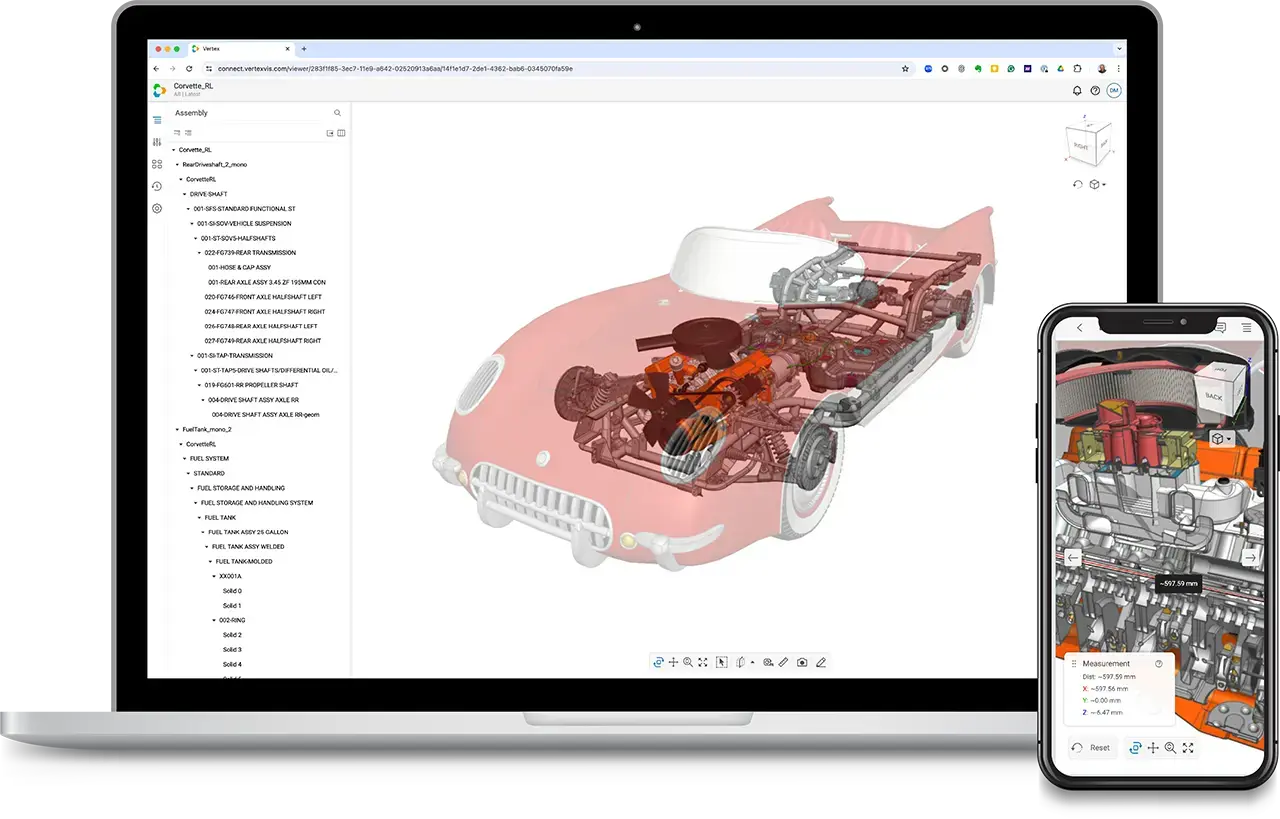
Task: Click the browser back button
Action: coord(157,69)
